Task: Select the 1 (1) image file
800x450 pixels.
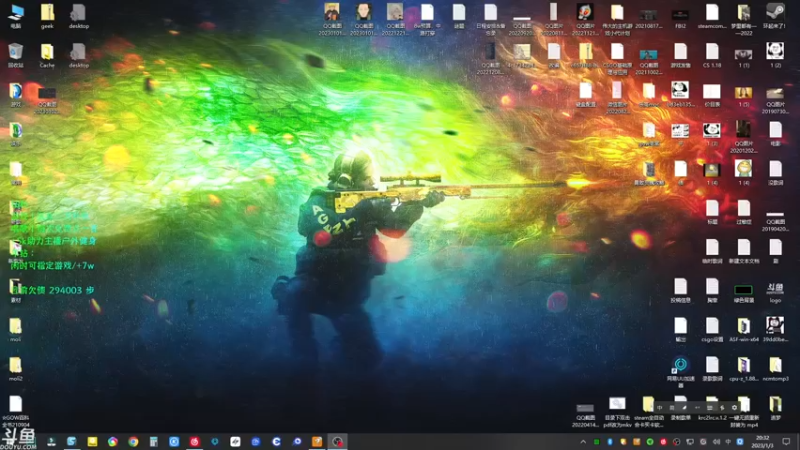Action: (743, 58)
